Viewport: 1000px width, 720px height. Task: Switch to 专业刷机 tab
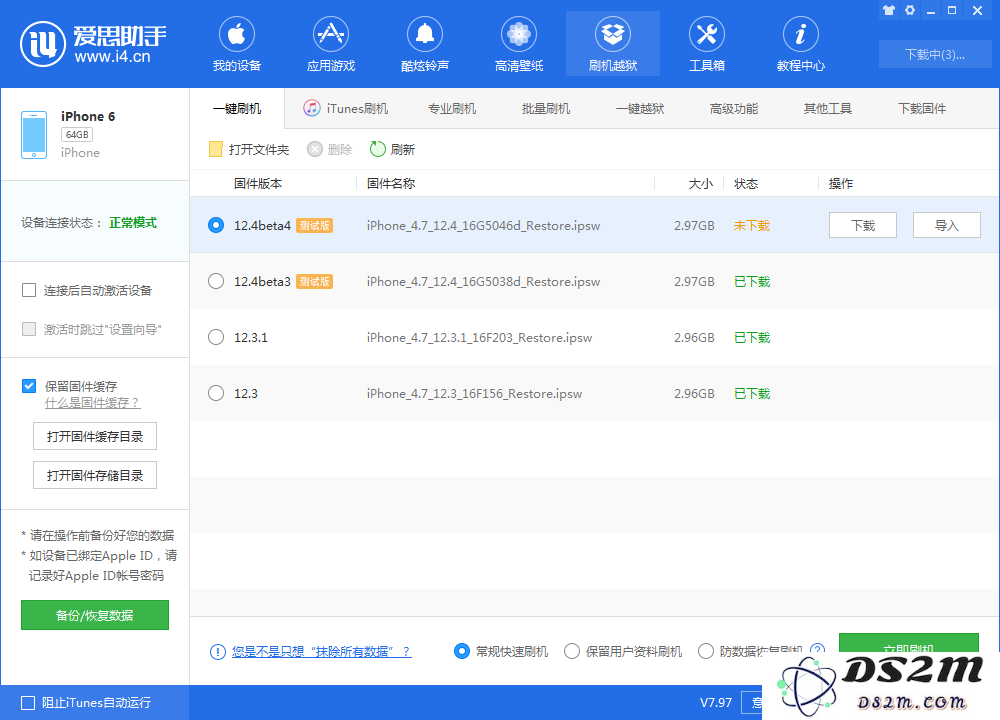452,108
